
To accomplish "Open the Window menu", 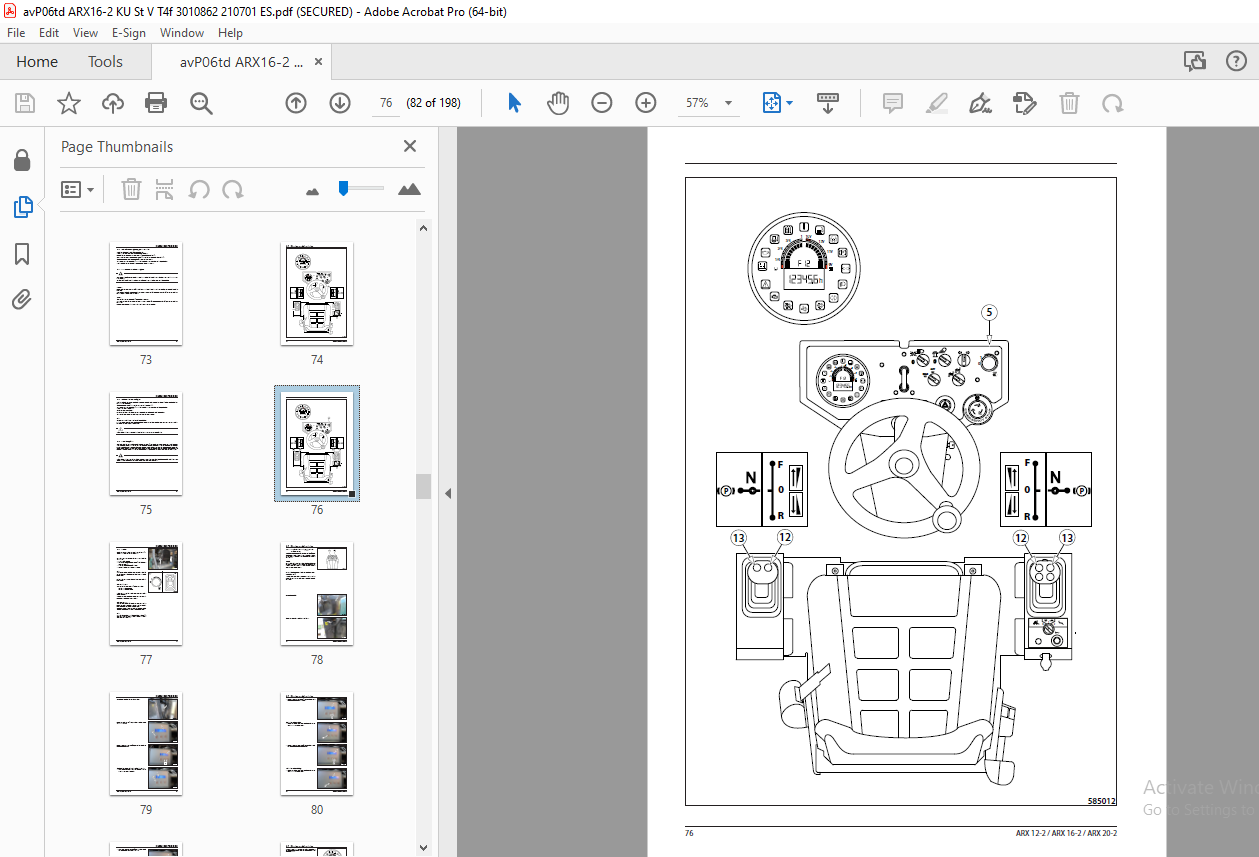I will [x=182, y=33].
